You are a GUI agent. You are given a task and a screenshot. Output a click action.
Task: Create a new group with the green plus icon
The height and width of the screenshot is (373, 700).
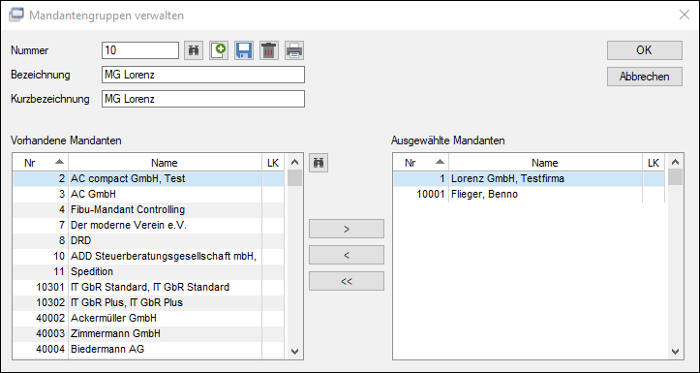219,50
